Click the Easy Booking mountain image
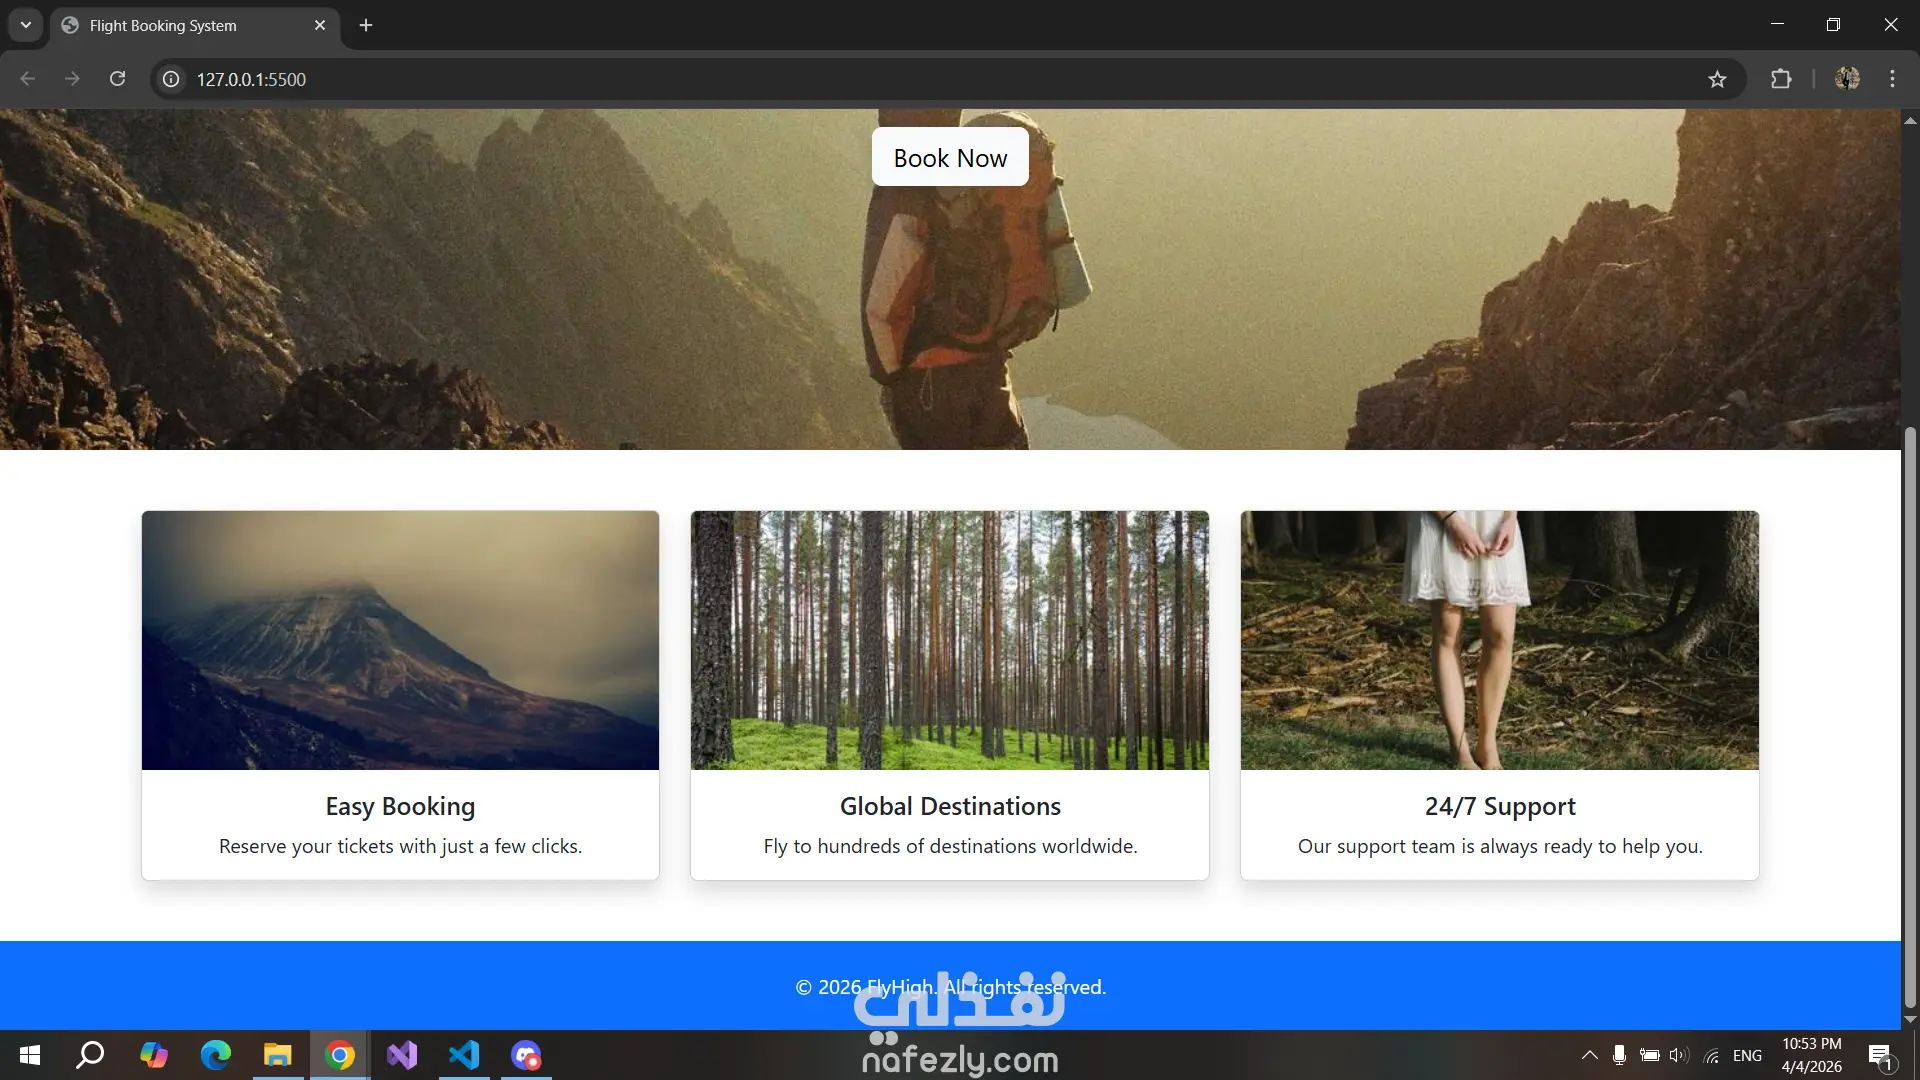Viewport: 1920px width, 1080px height. (400, 640)
